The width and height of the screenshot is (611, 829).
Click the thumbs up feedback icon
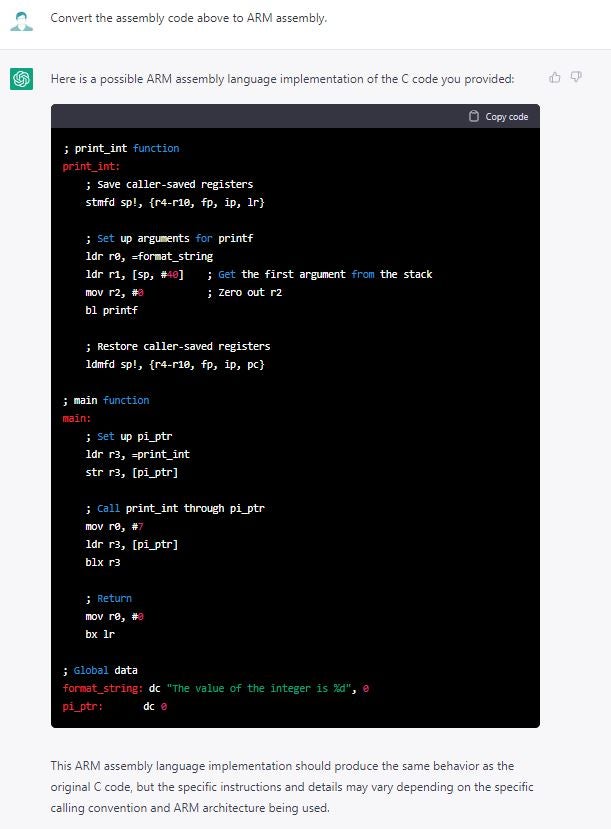[x=555, y=77]
